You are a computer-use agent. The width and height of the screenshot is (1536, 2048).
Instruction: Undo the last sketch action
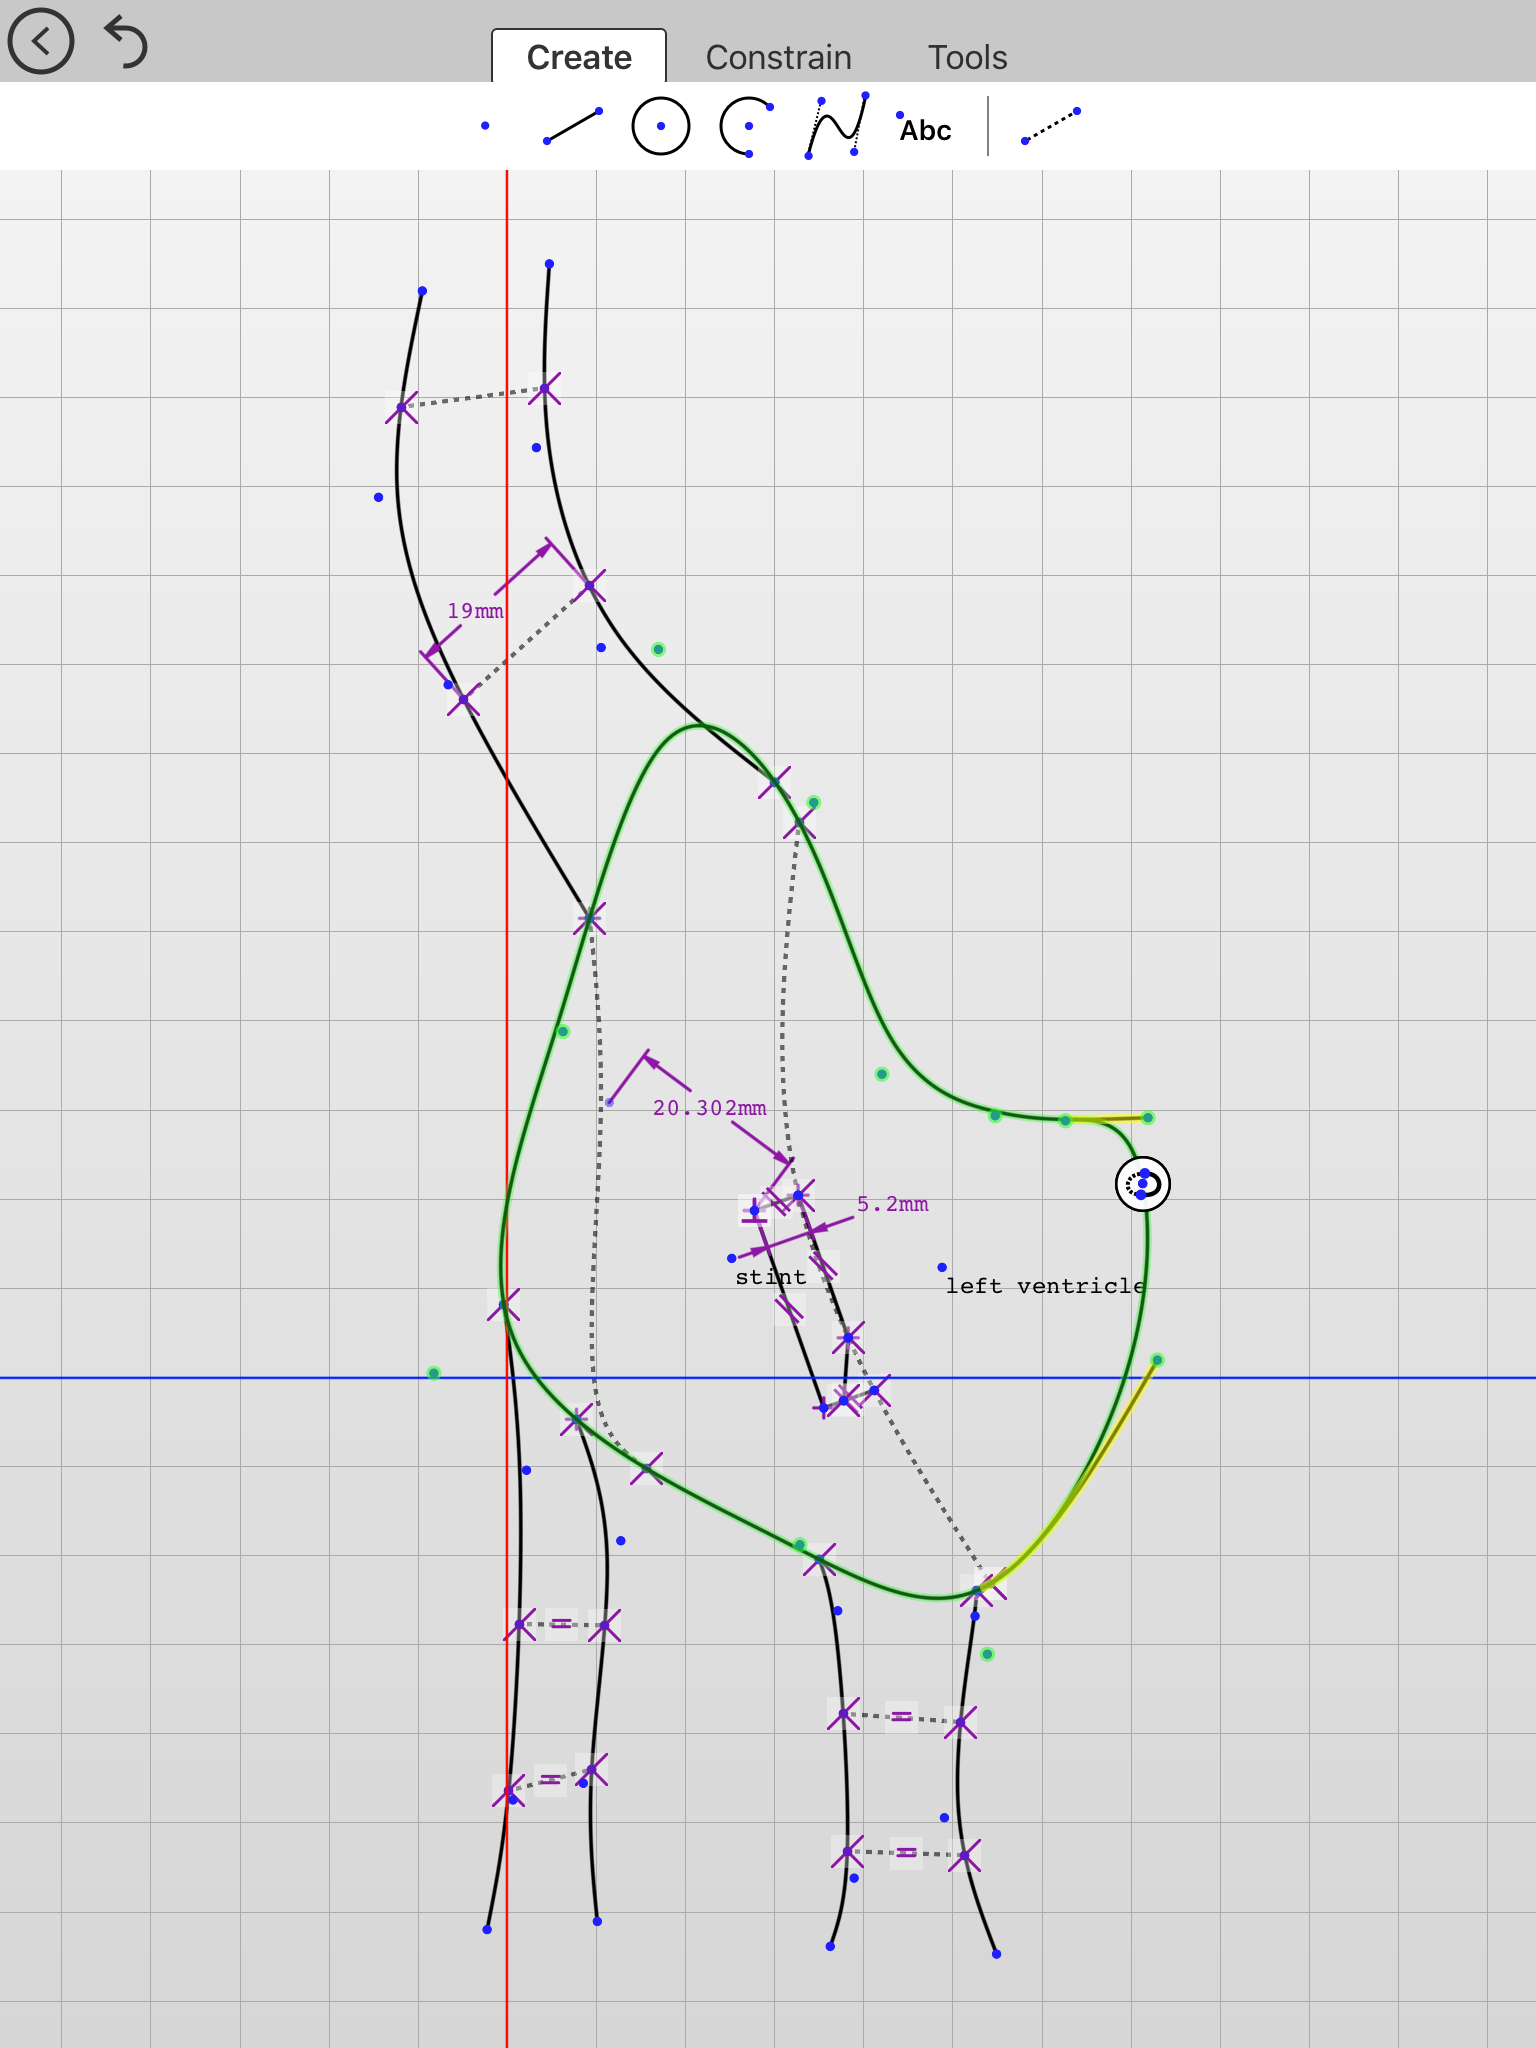(126, 42)
